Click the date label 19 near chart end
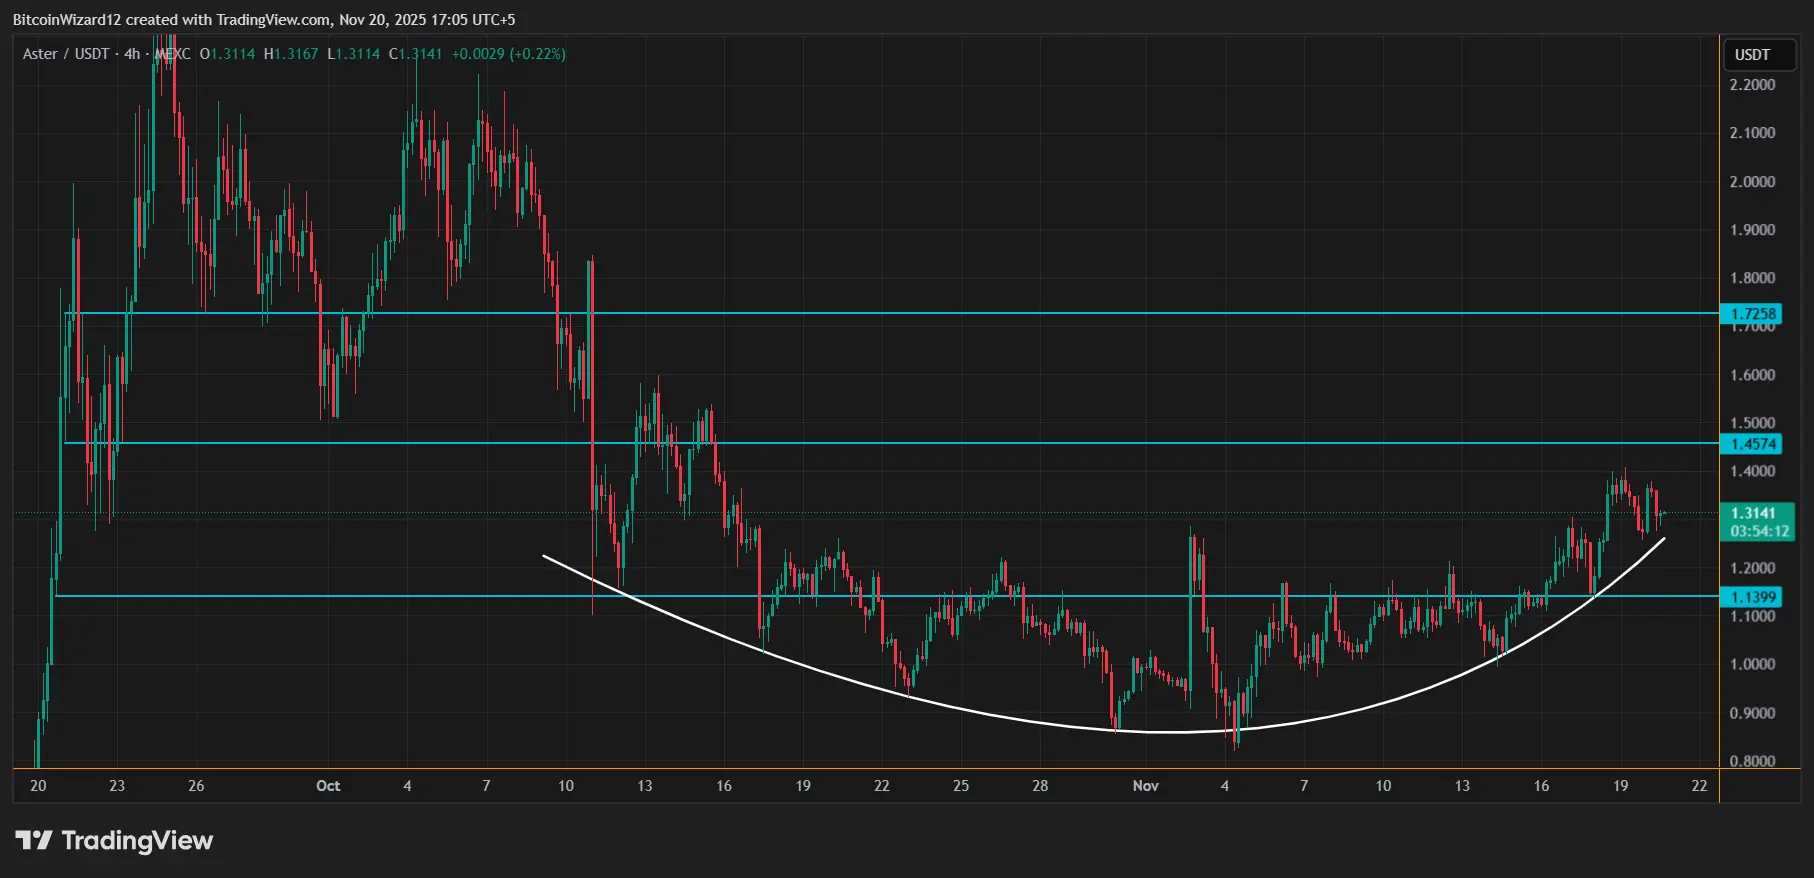The height and width of the screenshot is (878, 1814). click(x=1620, y=786)
